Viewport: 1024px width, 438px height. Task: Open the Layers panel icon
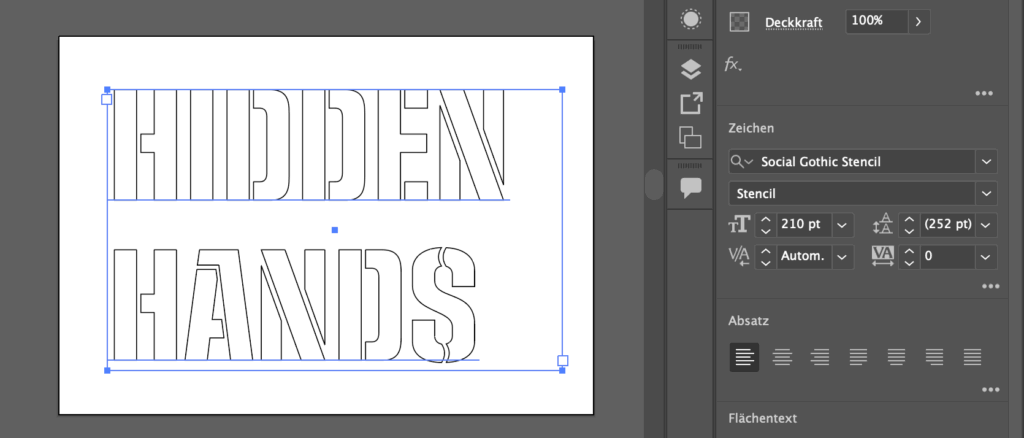click(x=690, y=69)
